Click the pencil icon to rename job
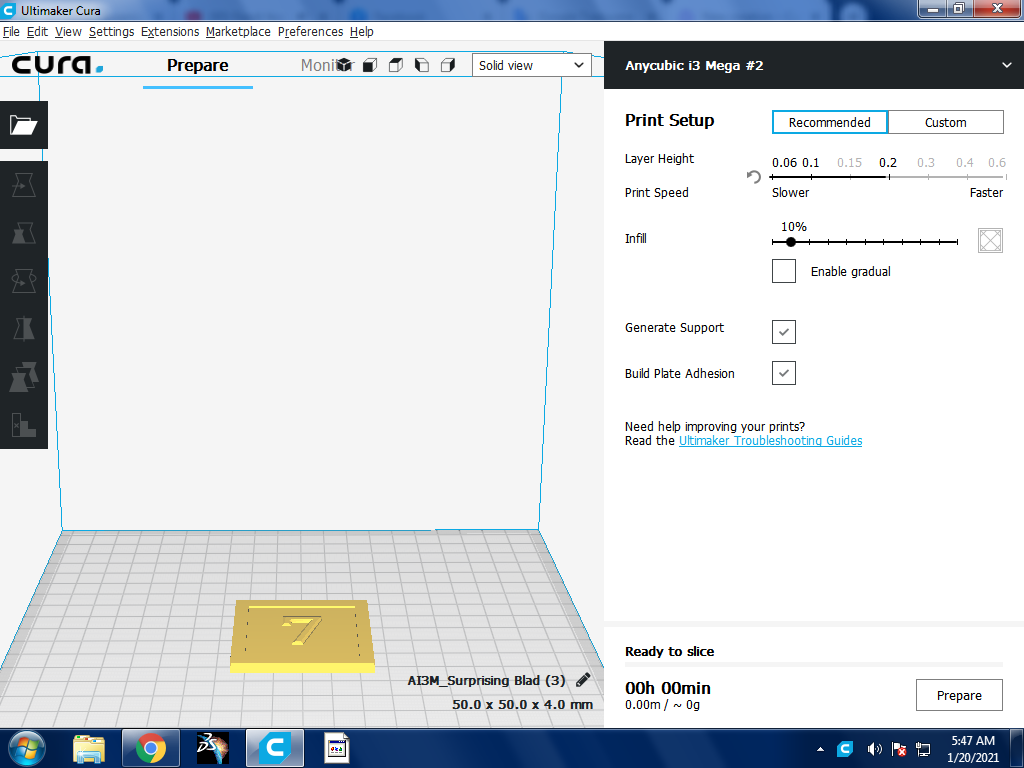 pyautogui.click(x=583, y=680)
